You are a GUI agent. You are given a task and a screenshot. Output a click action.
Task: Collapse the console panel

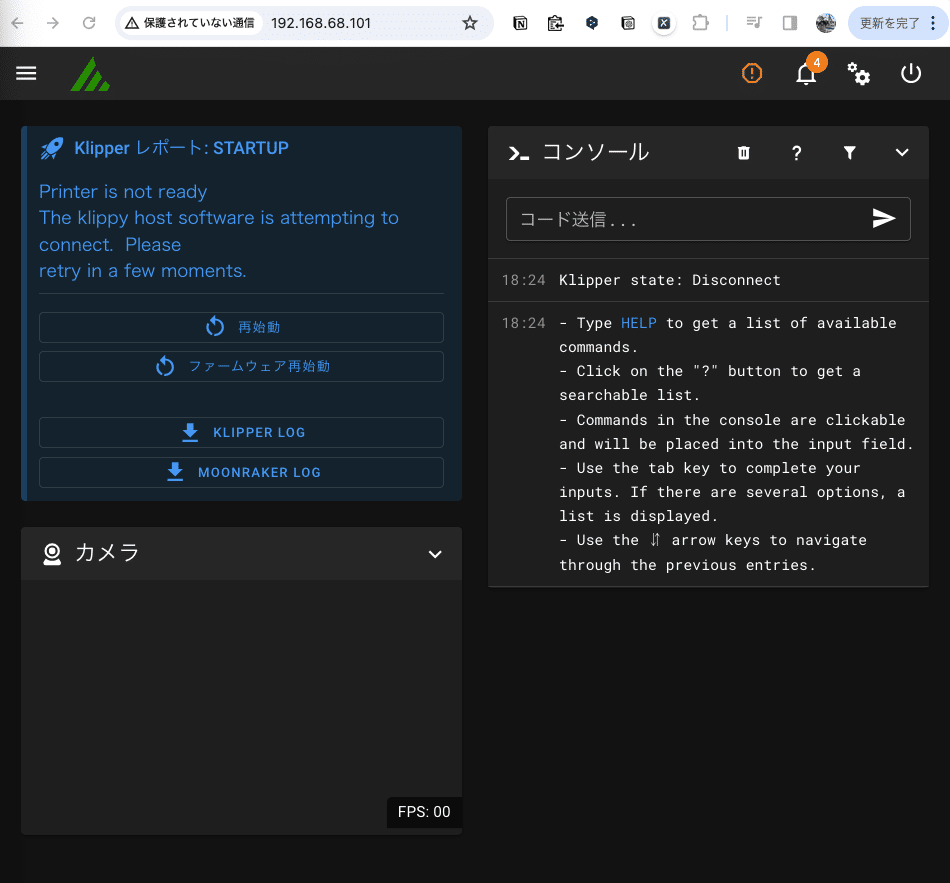tap(902, 153)
